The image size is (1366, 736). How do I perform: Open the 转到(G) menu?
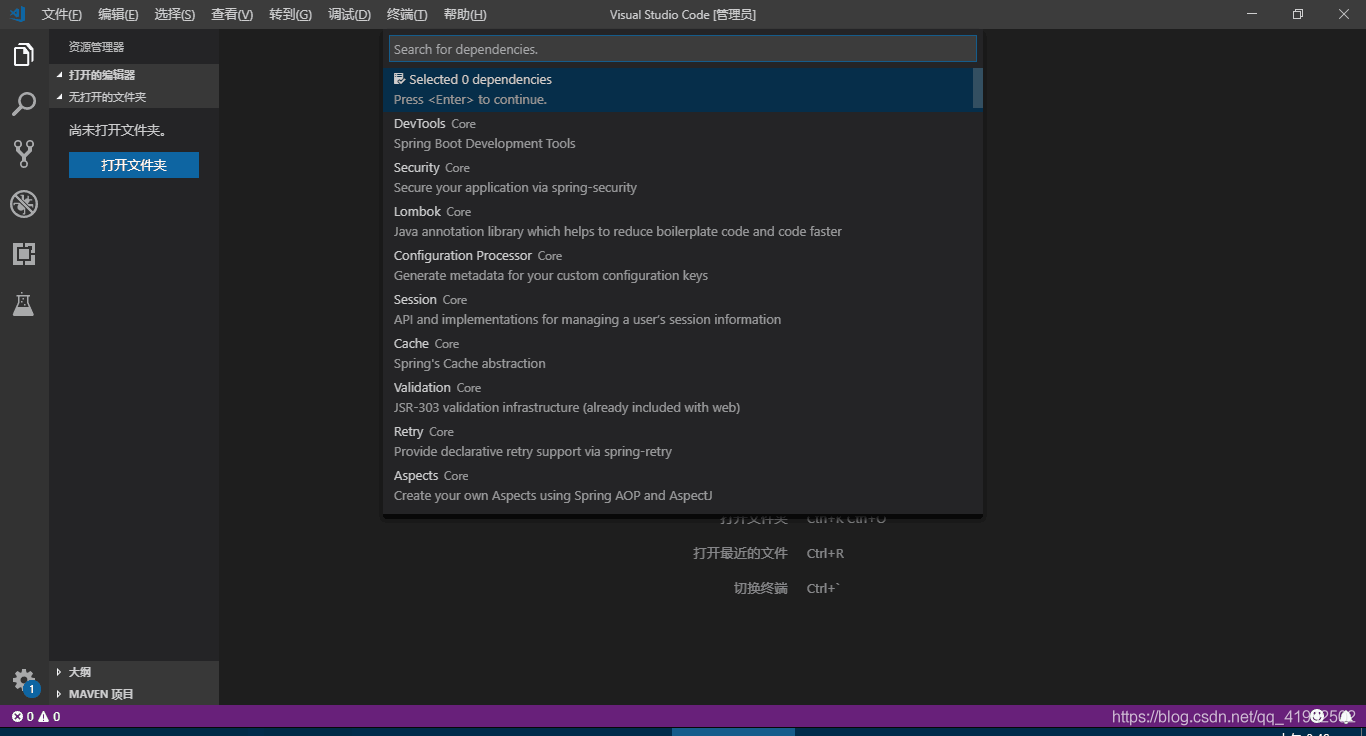pos(290,14)
